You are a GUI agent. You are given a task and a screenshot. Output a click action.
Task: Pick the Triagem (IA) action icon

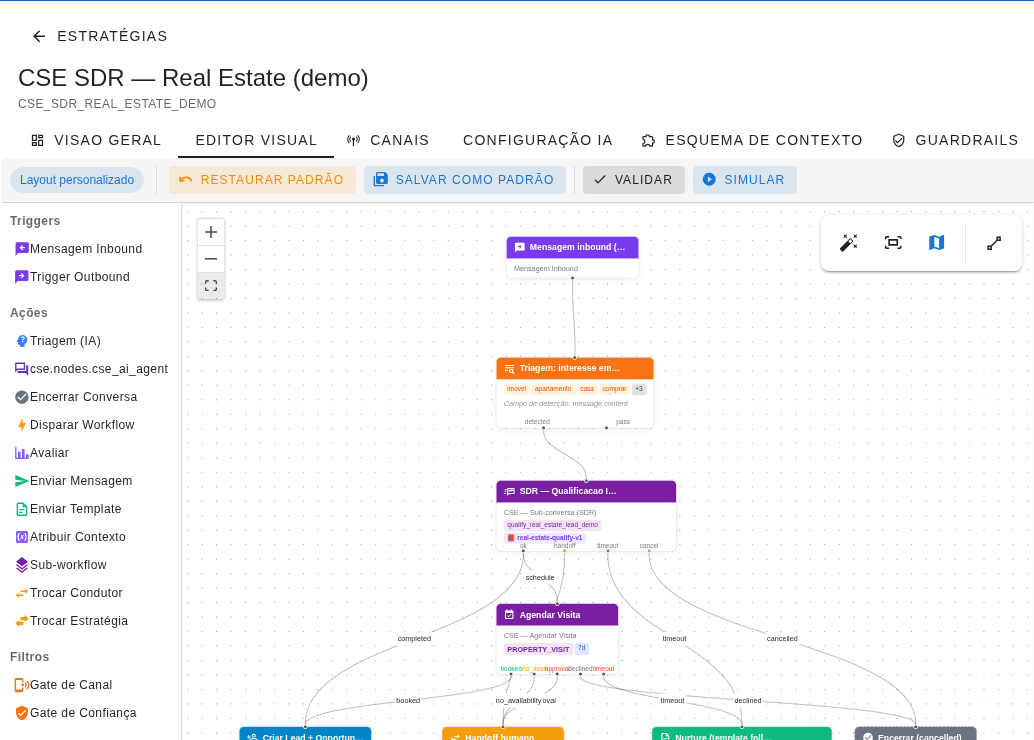point(22,341)
